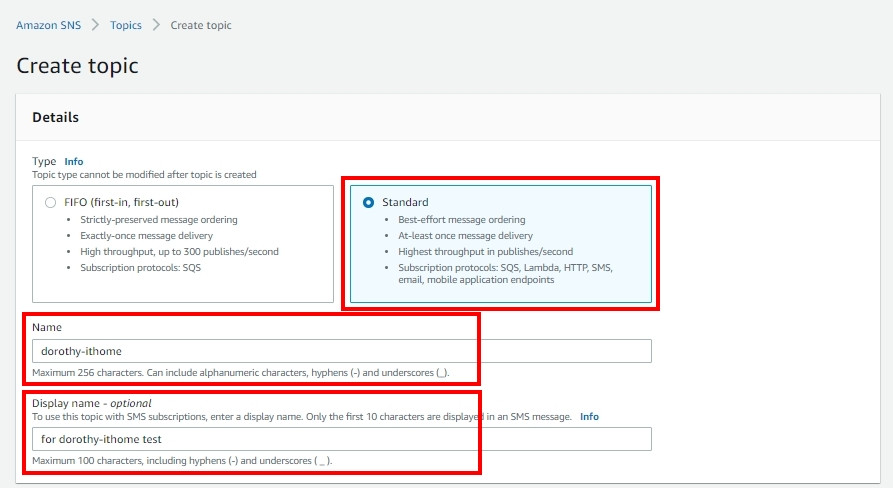Screen dimensions: 893x488
Task: Go to the Topics breadcrumb link
Action: 126,25
